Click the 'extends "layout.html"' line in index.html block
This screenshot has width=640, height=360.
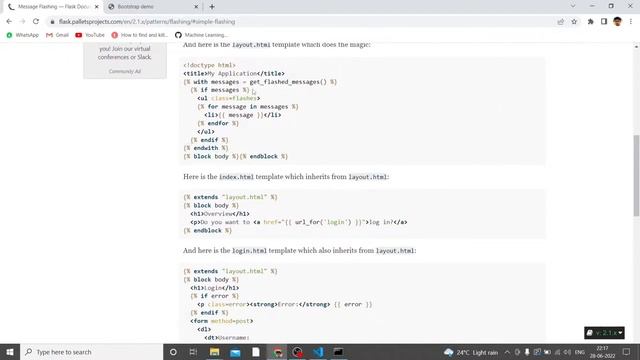coord(230,197)
